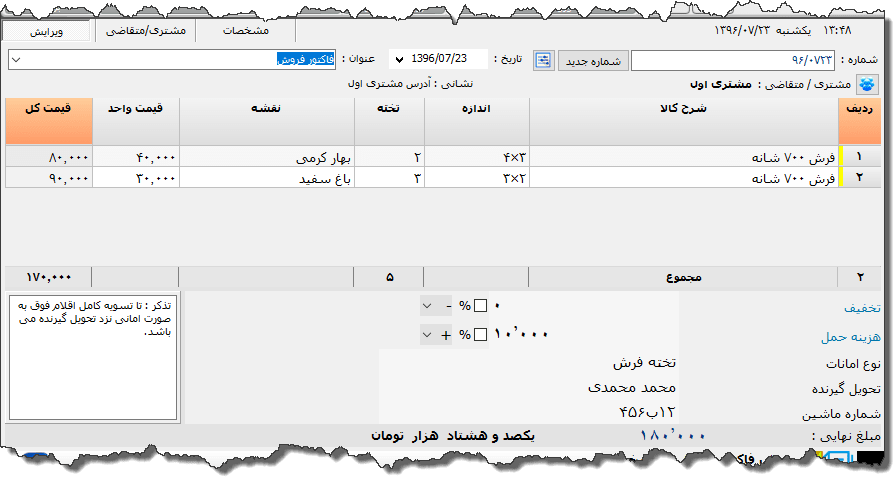Screen dimensions: 893x477
Task: Click the محمد محمدی receiver field
Action: 631,388
